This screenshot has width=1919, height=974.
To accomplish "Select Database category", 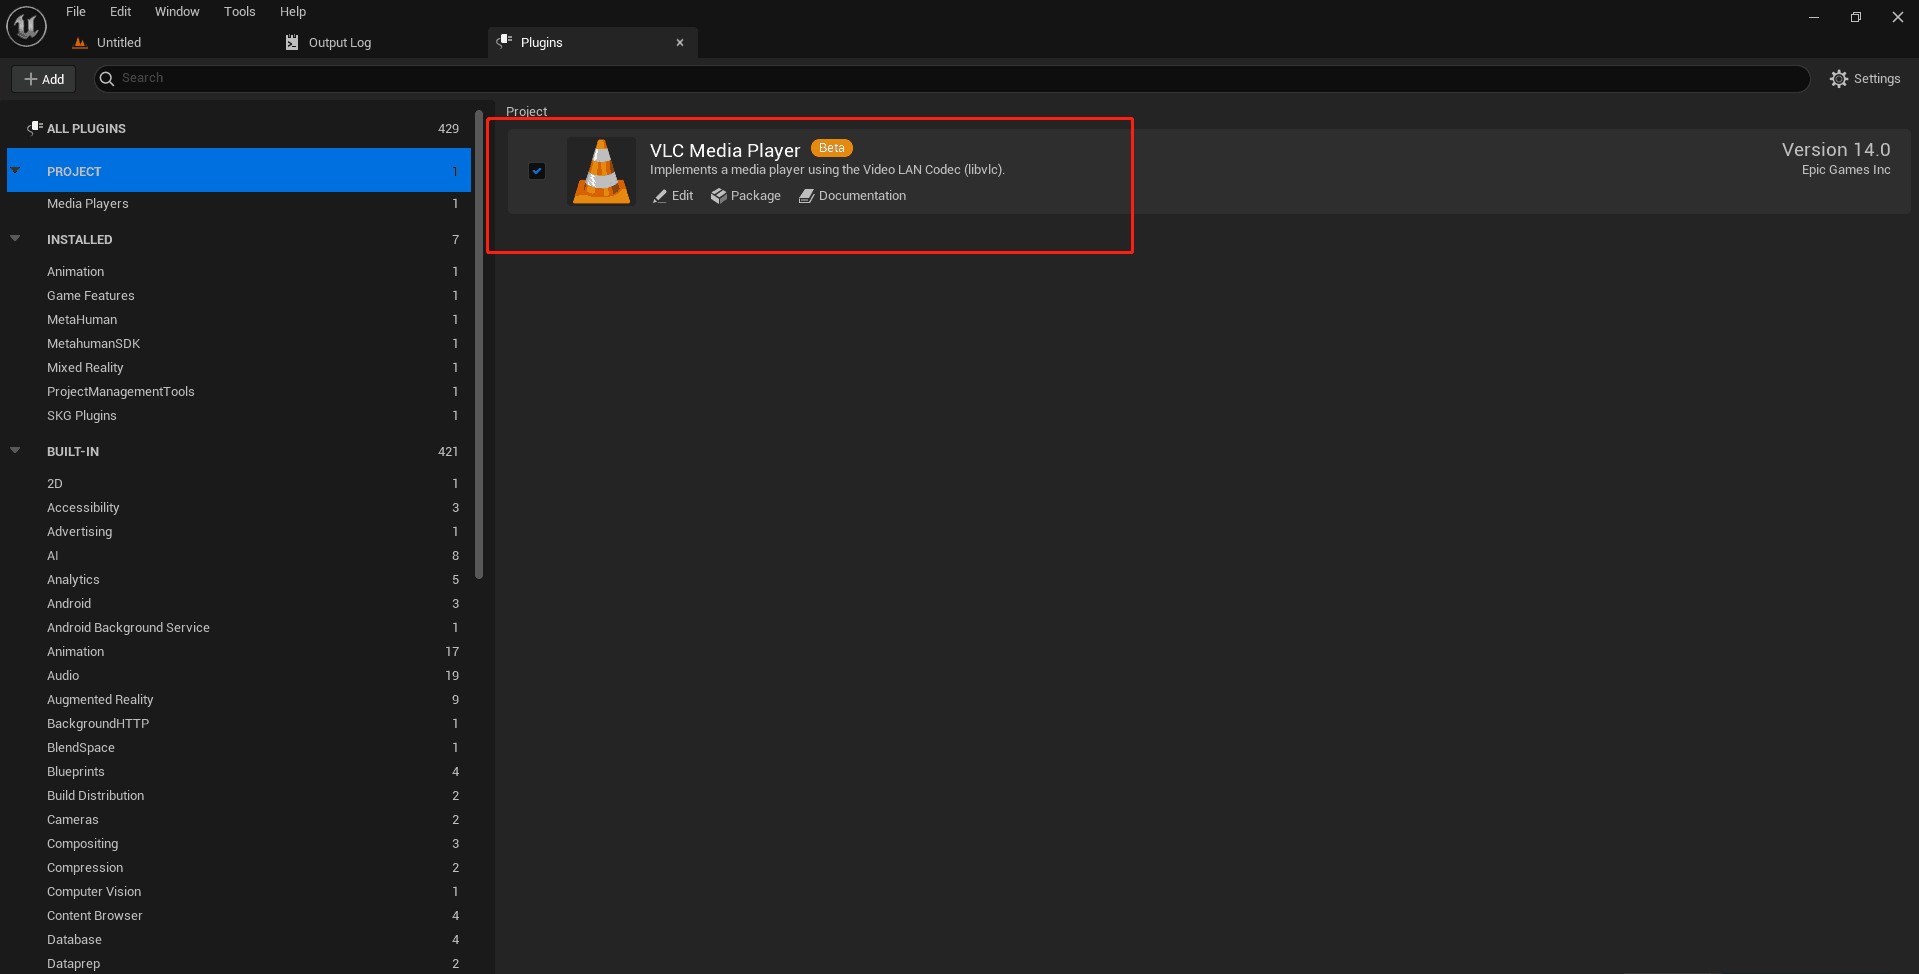I will (239, 939).
